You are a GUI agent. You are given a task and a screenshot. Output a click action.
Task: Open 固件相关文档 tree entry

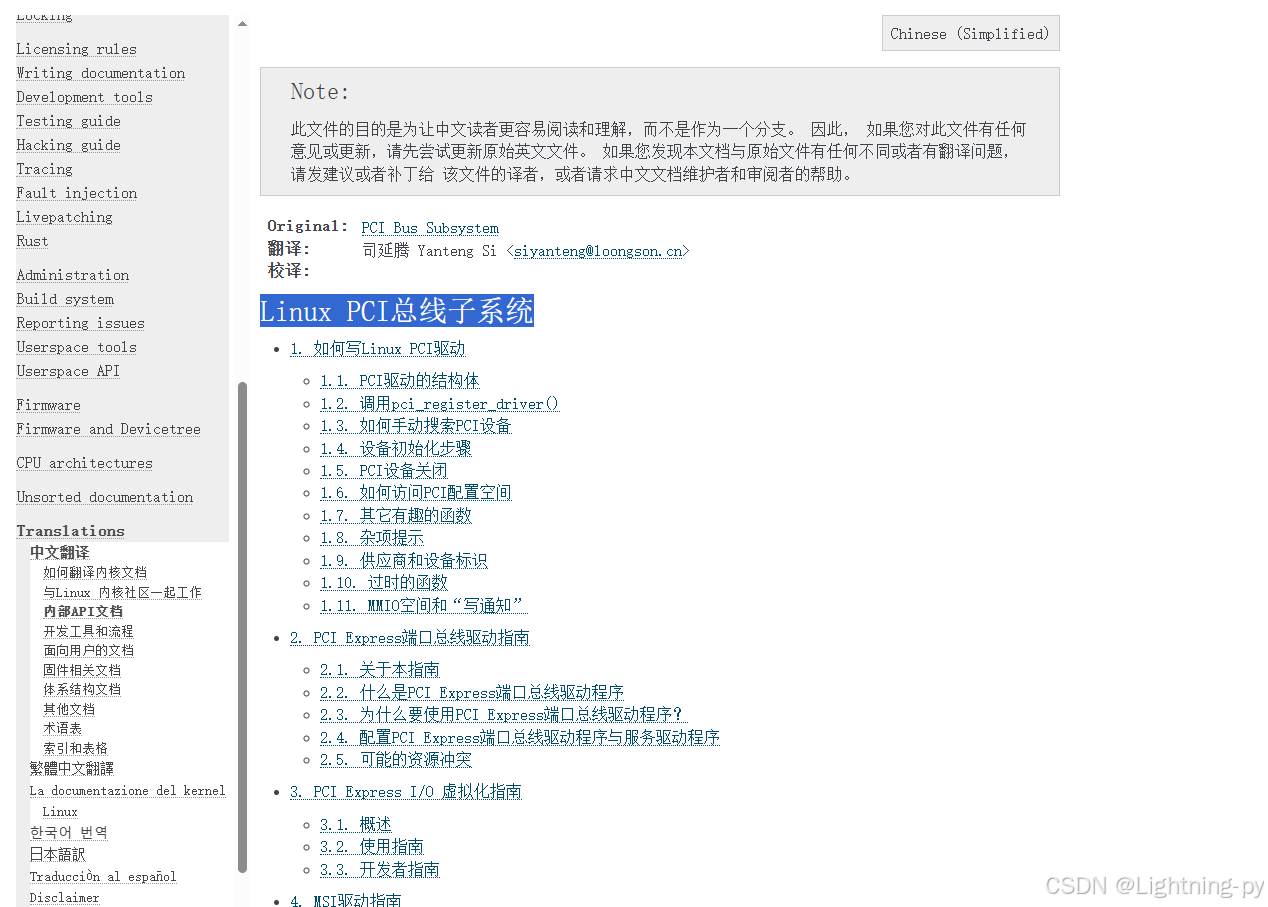pyautogui.click(x=82, y=670)
